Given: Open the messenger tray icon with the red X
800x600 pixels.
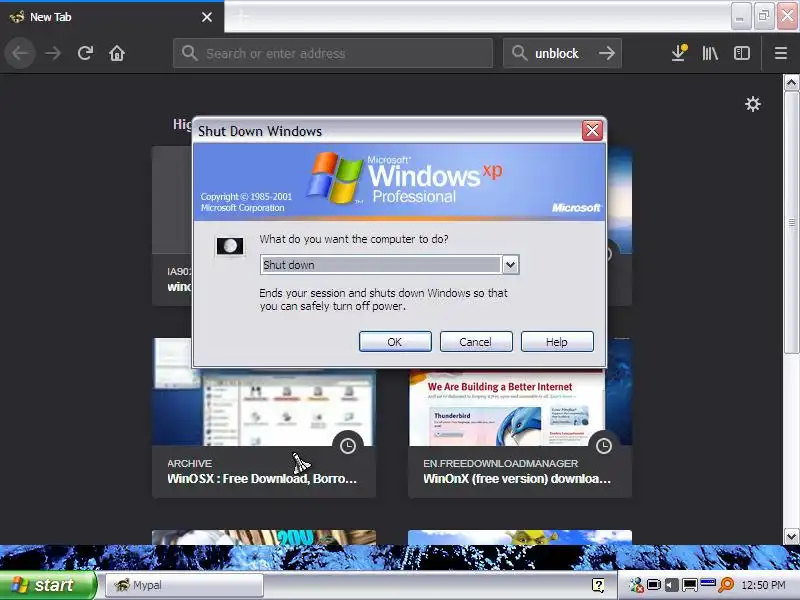Looking at the screenshot, I should (636, 585).
